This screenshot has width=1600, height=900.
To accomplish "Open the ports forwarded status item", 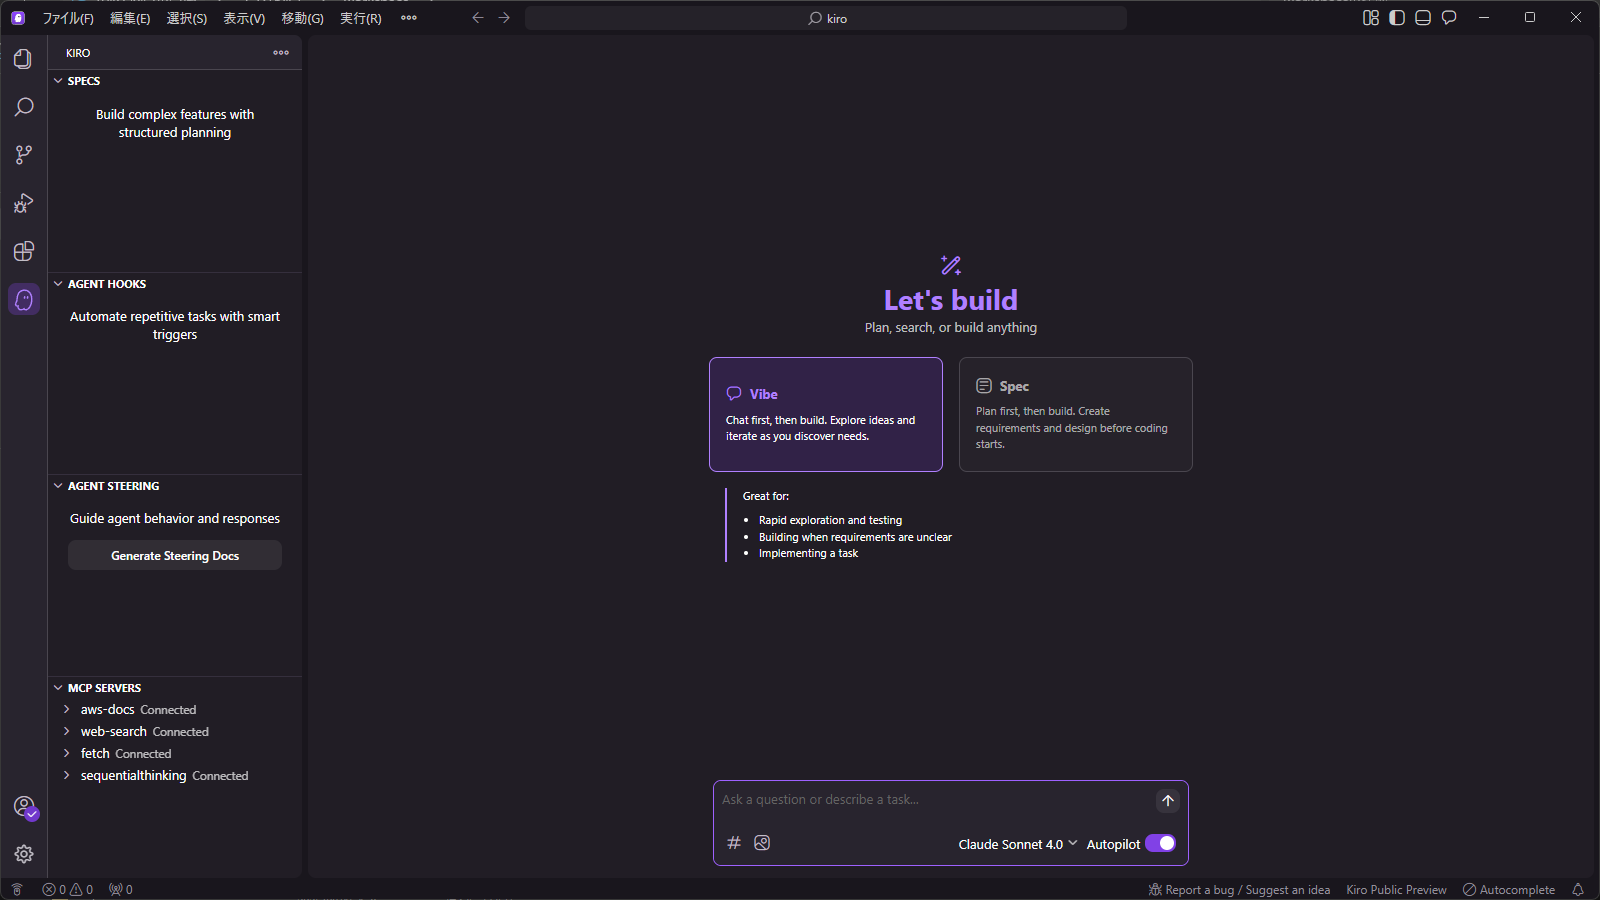I will click(x=121, y=889).
